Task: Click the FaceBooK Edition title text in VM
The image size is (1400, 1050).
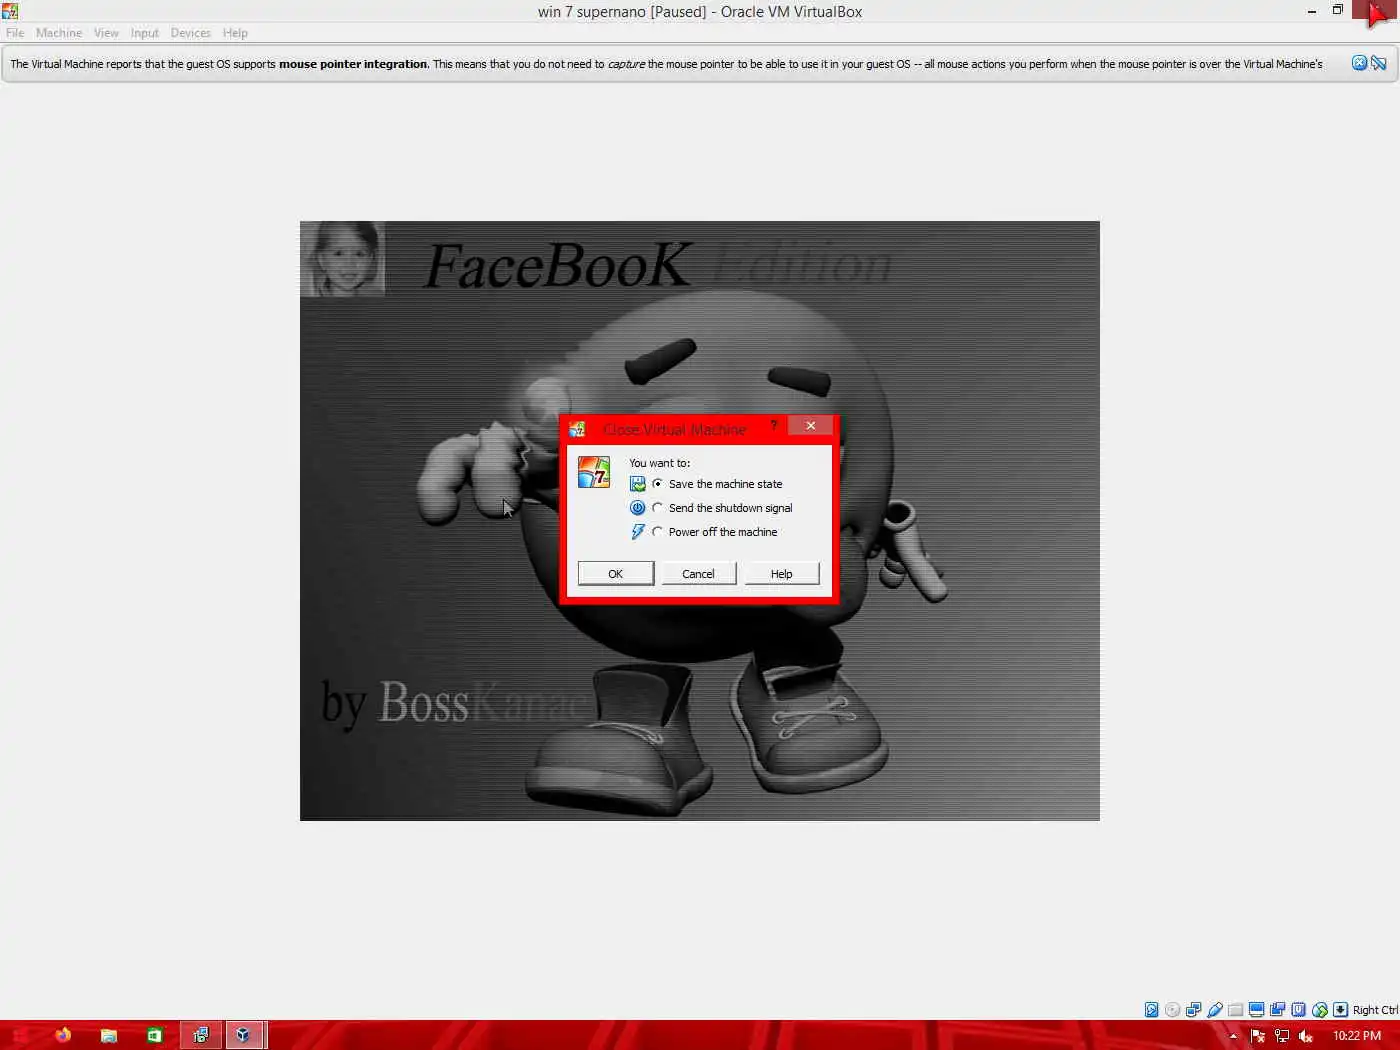Action: coord(657,266)
